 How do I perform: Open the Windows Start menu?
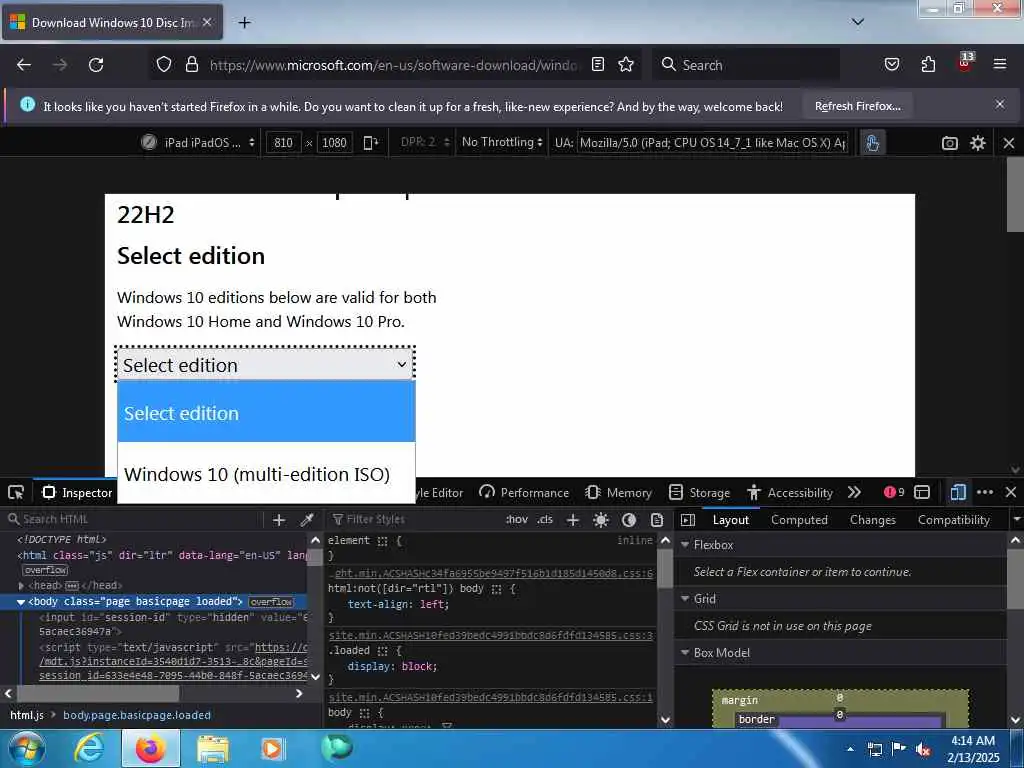click(25, 748)
